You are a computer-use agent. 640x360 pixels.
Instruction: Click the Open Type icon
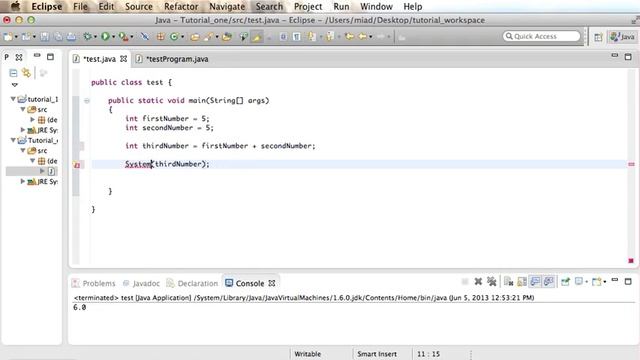pos(195,37)
